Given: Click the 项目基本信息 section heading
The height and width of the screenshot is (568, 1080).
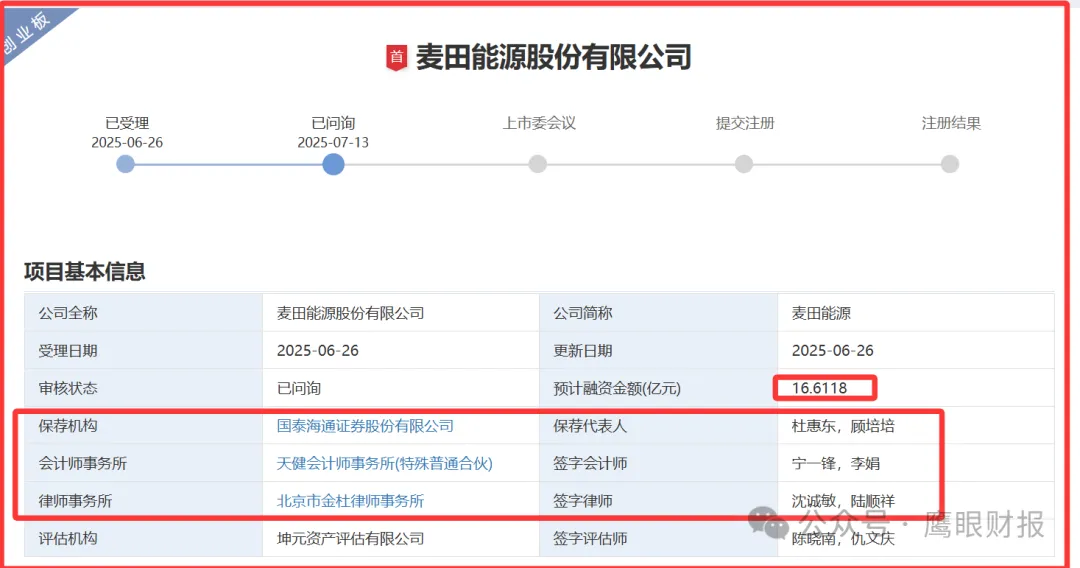Looking at the screenshot, I should click(x=85, y=271).
